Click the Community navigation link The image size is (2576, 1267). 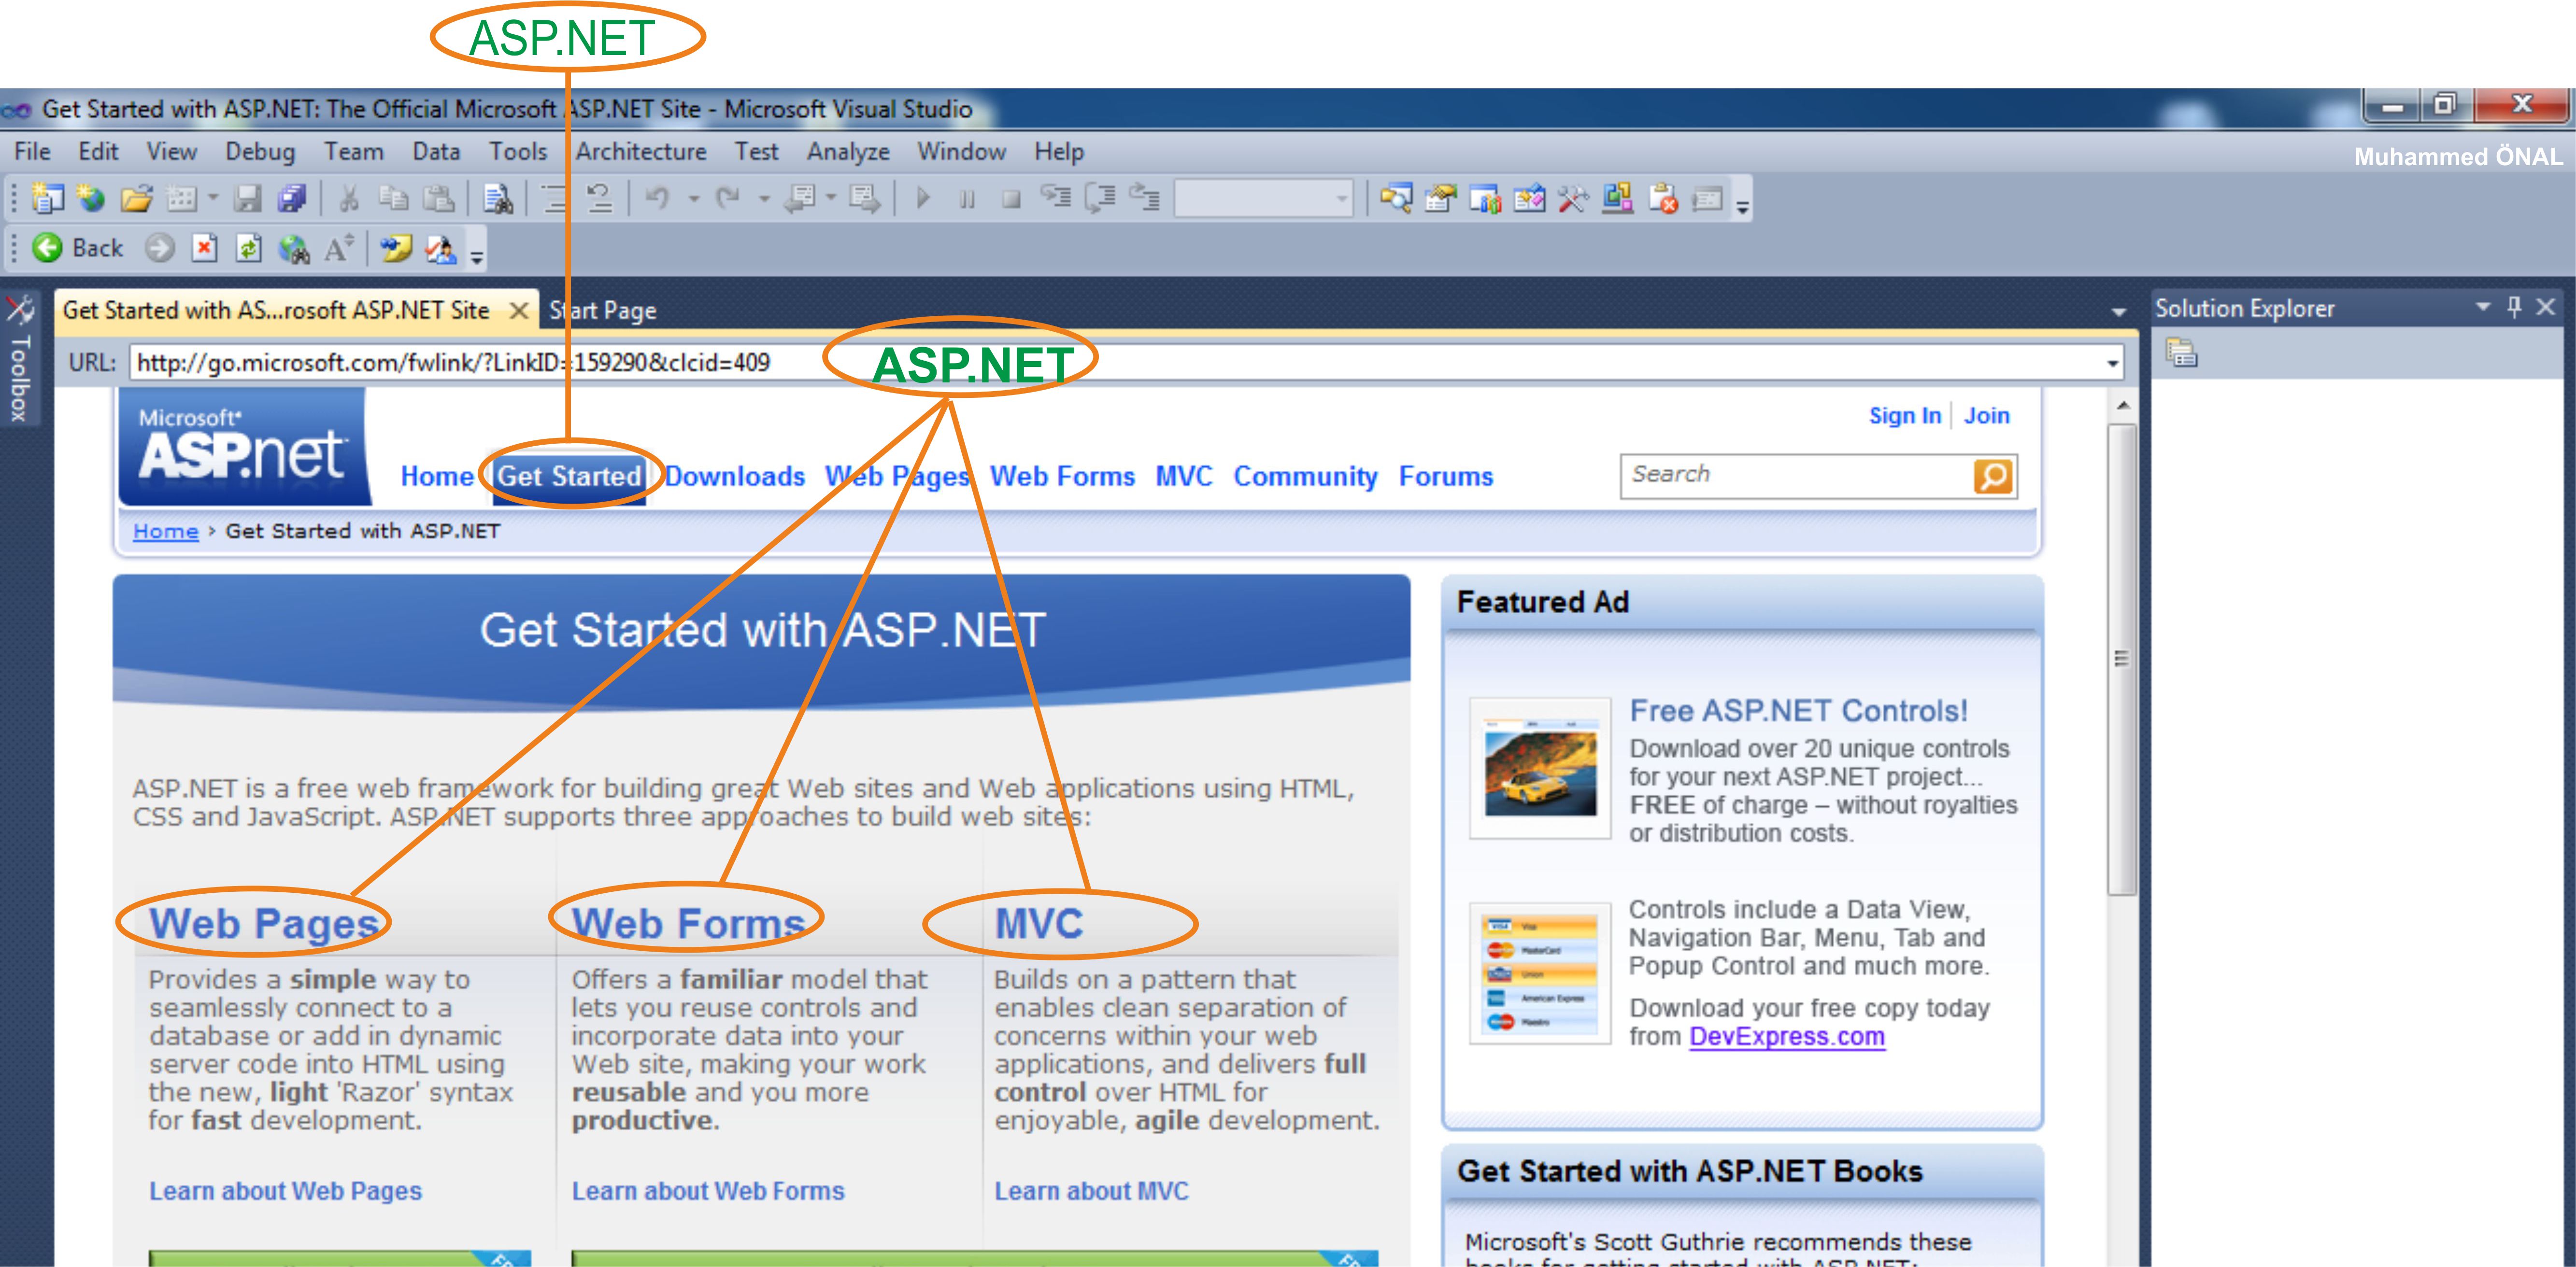point(1305,476)
